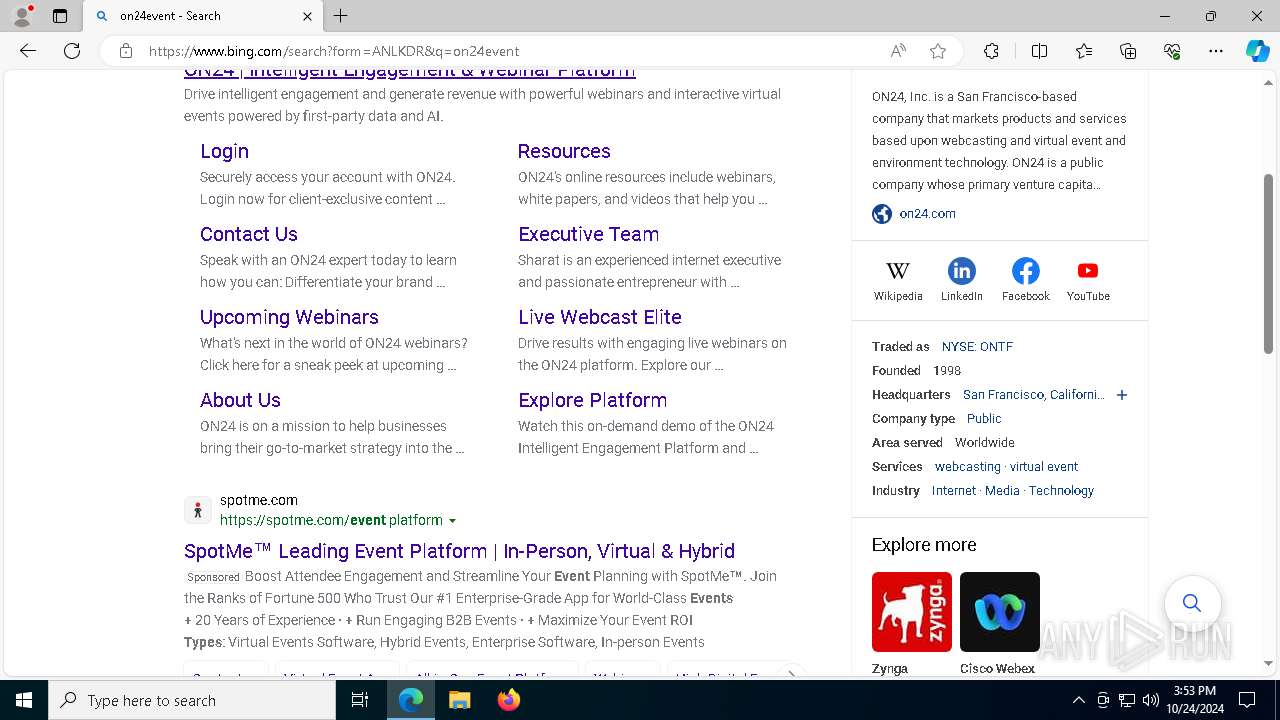Viewport: 1280px width, 720px height.
Task: Open the https://spotme.com/event platform URL link
Action: click(331, 520)
